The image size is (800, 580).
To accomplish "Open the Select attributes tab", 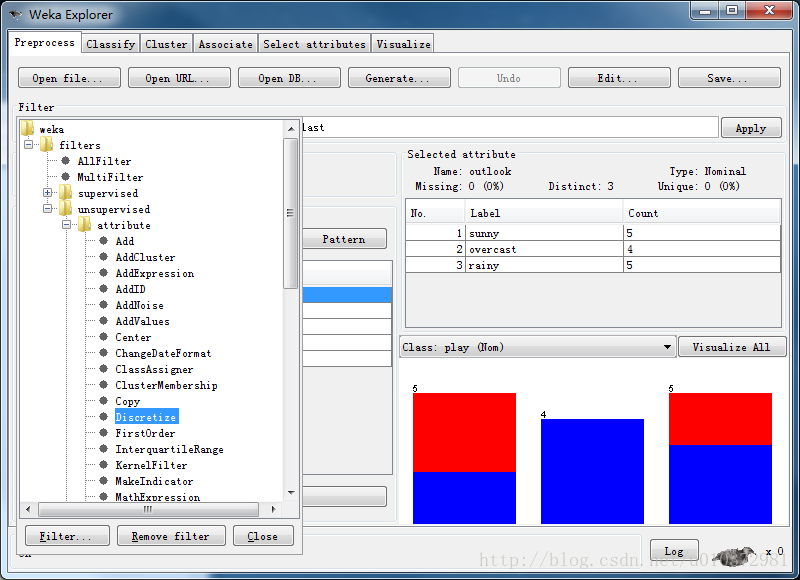I will pyautogui.click(x=314, y=44).
